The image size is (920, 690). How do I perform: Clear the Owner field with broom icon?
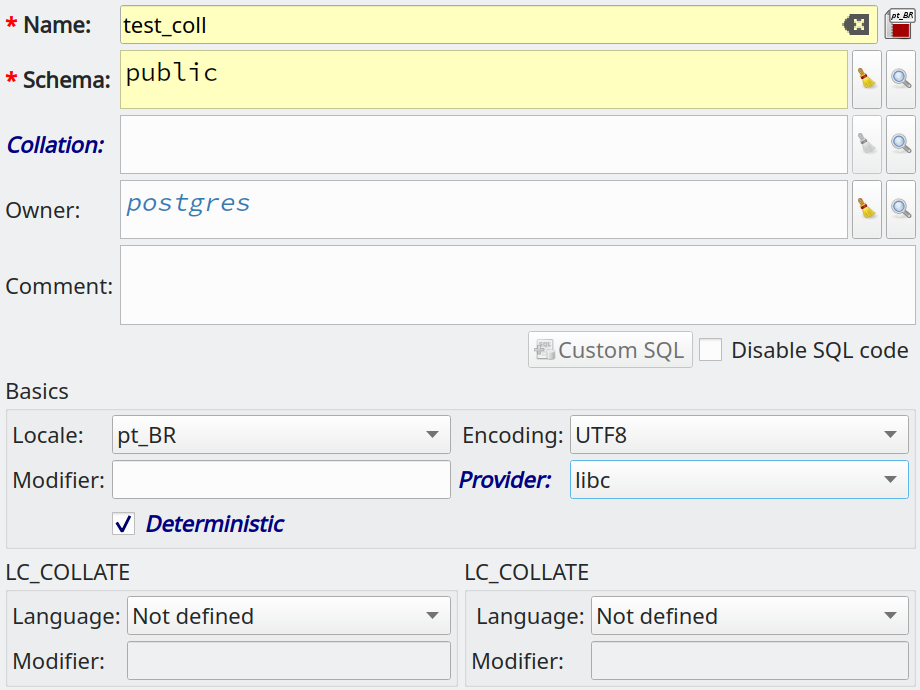click(867, 209)
